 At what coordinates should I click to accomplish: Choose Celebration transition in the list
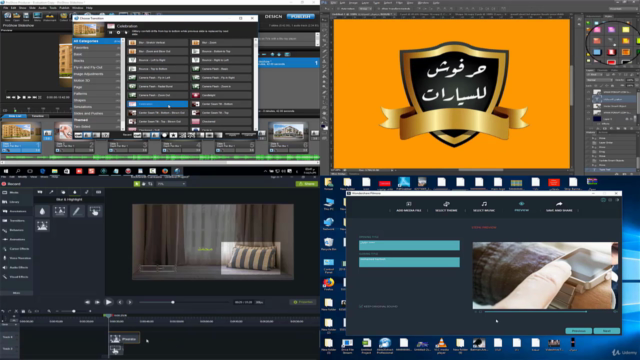(x=158, y=104)
